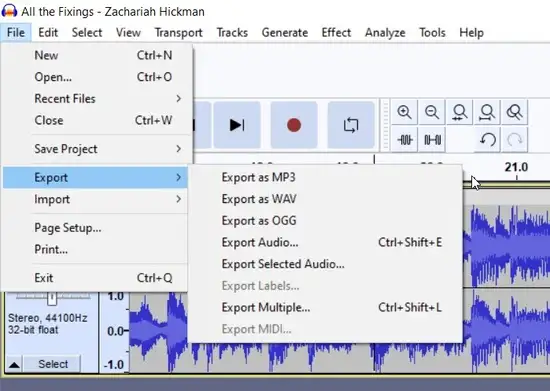The image size is (550, 391).
Task: Click the track pan slider handle
Action: tap(52, 298)
